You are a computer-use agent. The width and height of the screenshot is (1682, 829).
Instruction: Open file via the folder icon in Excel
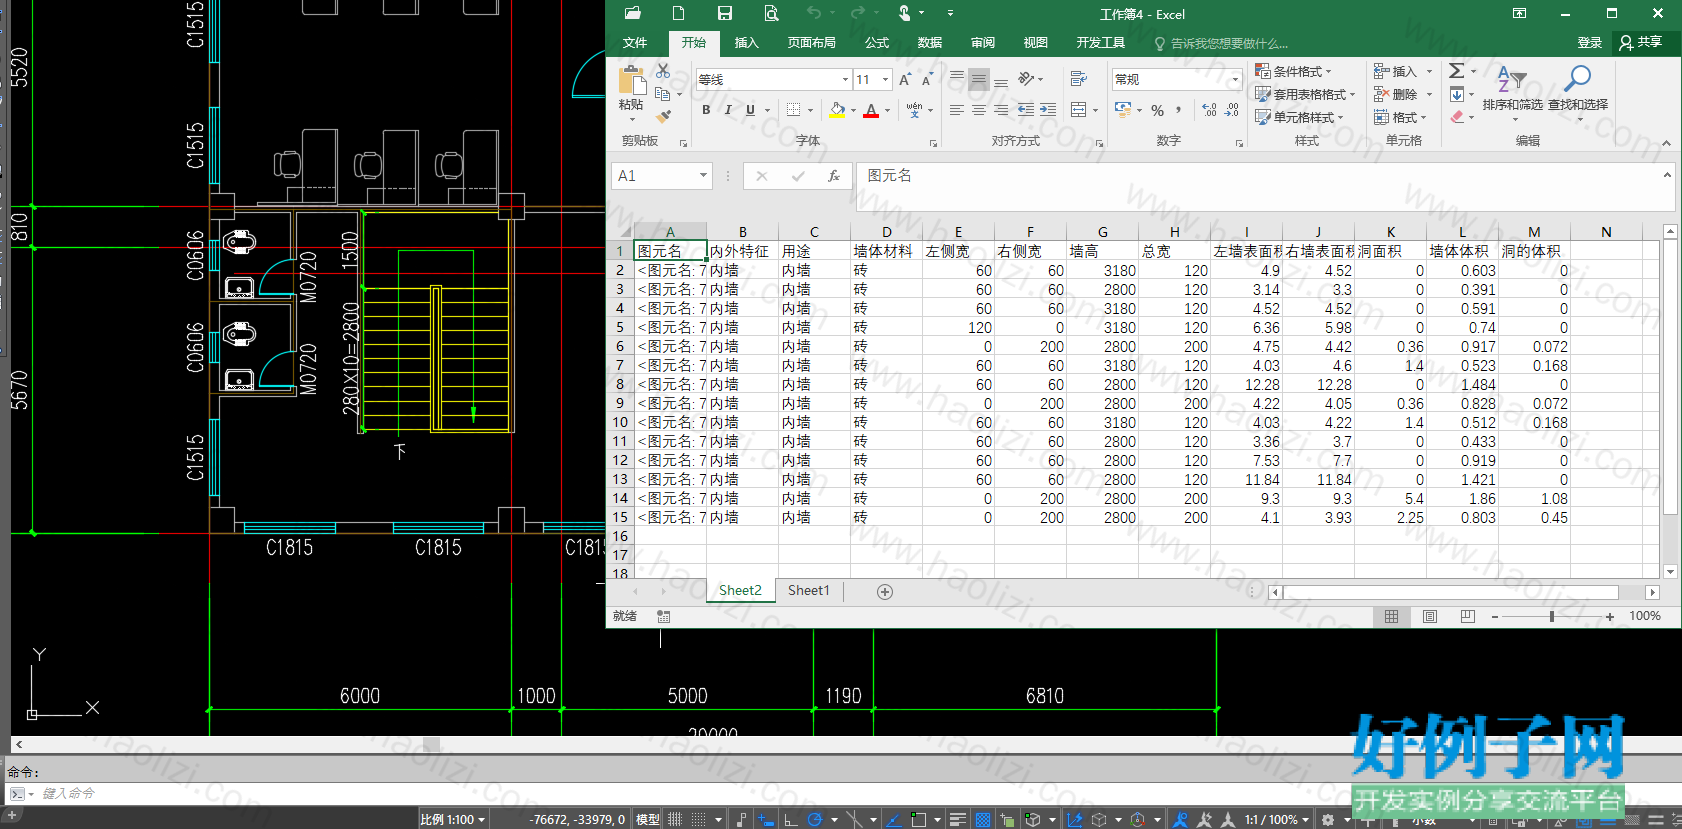pos(632,13)
